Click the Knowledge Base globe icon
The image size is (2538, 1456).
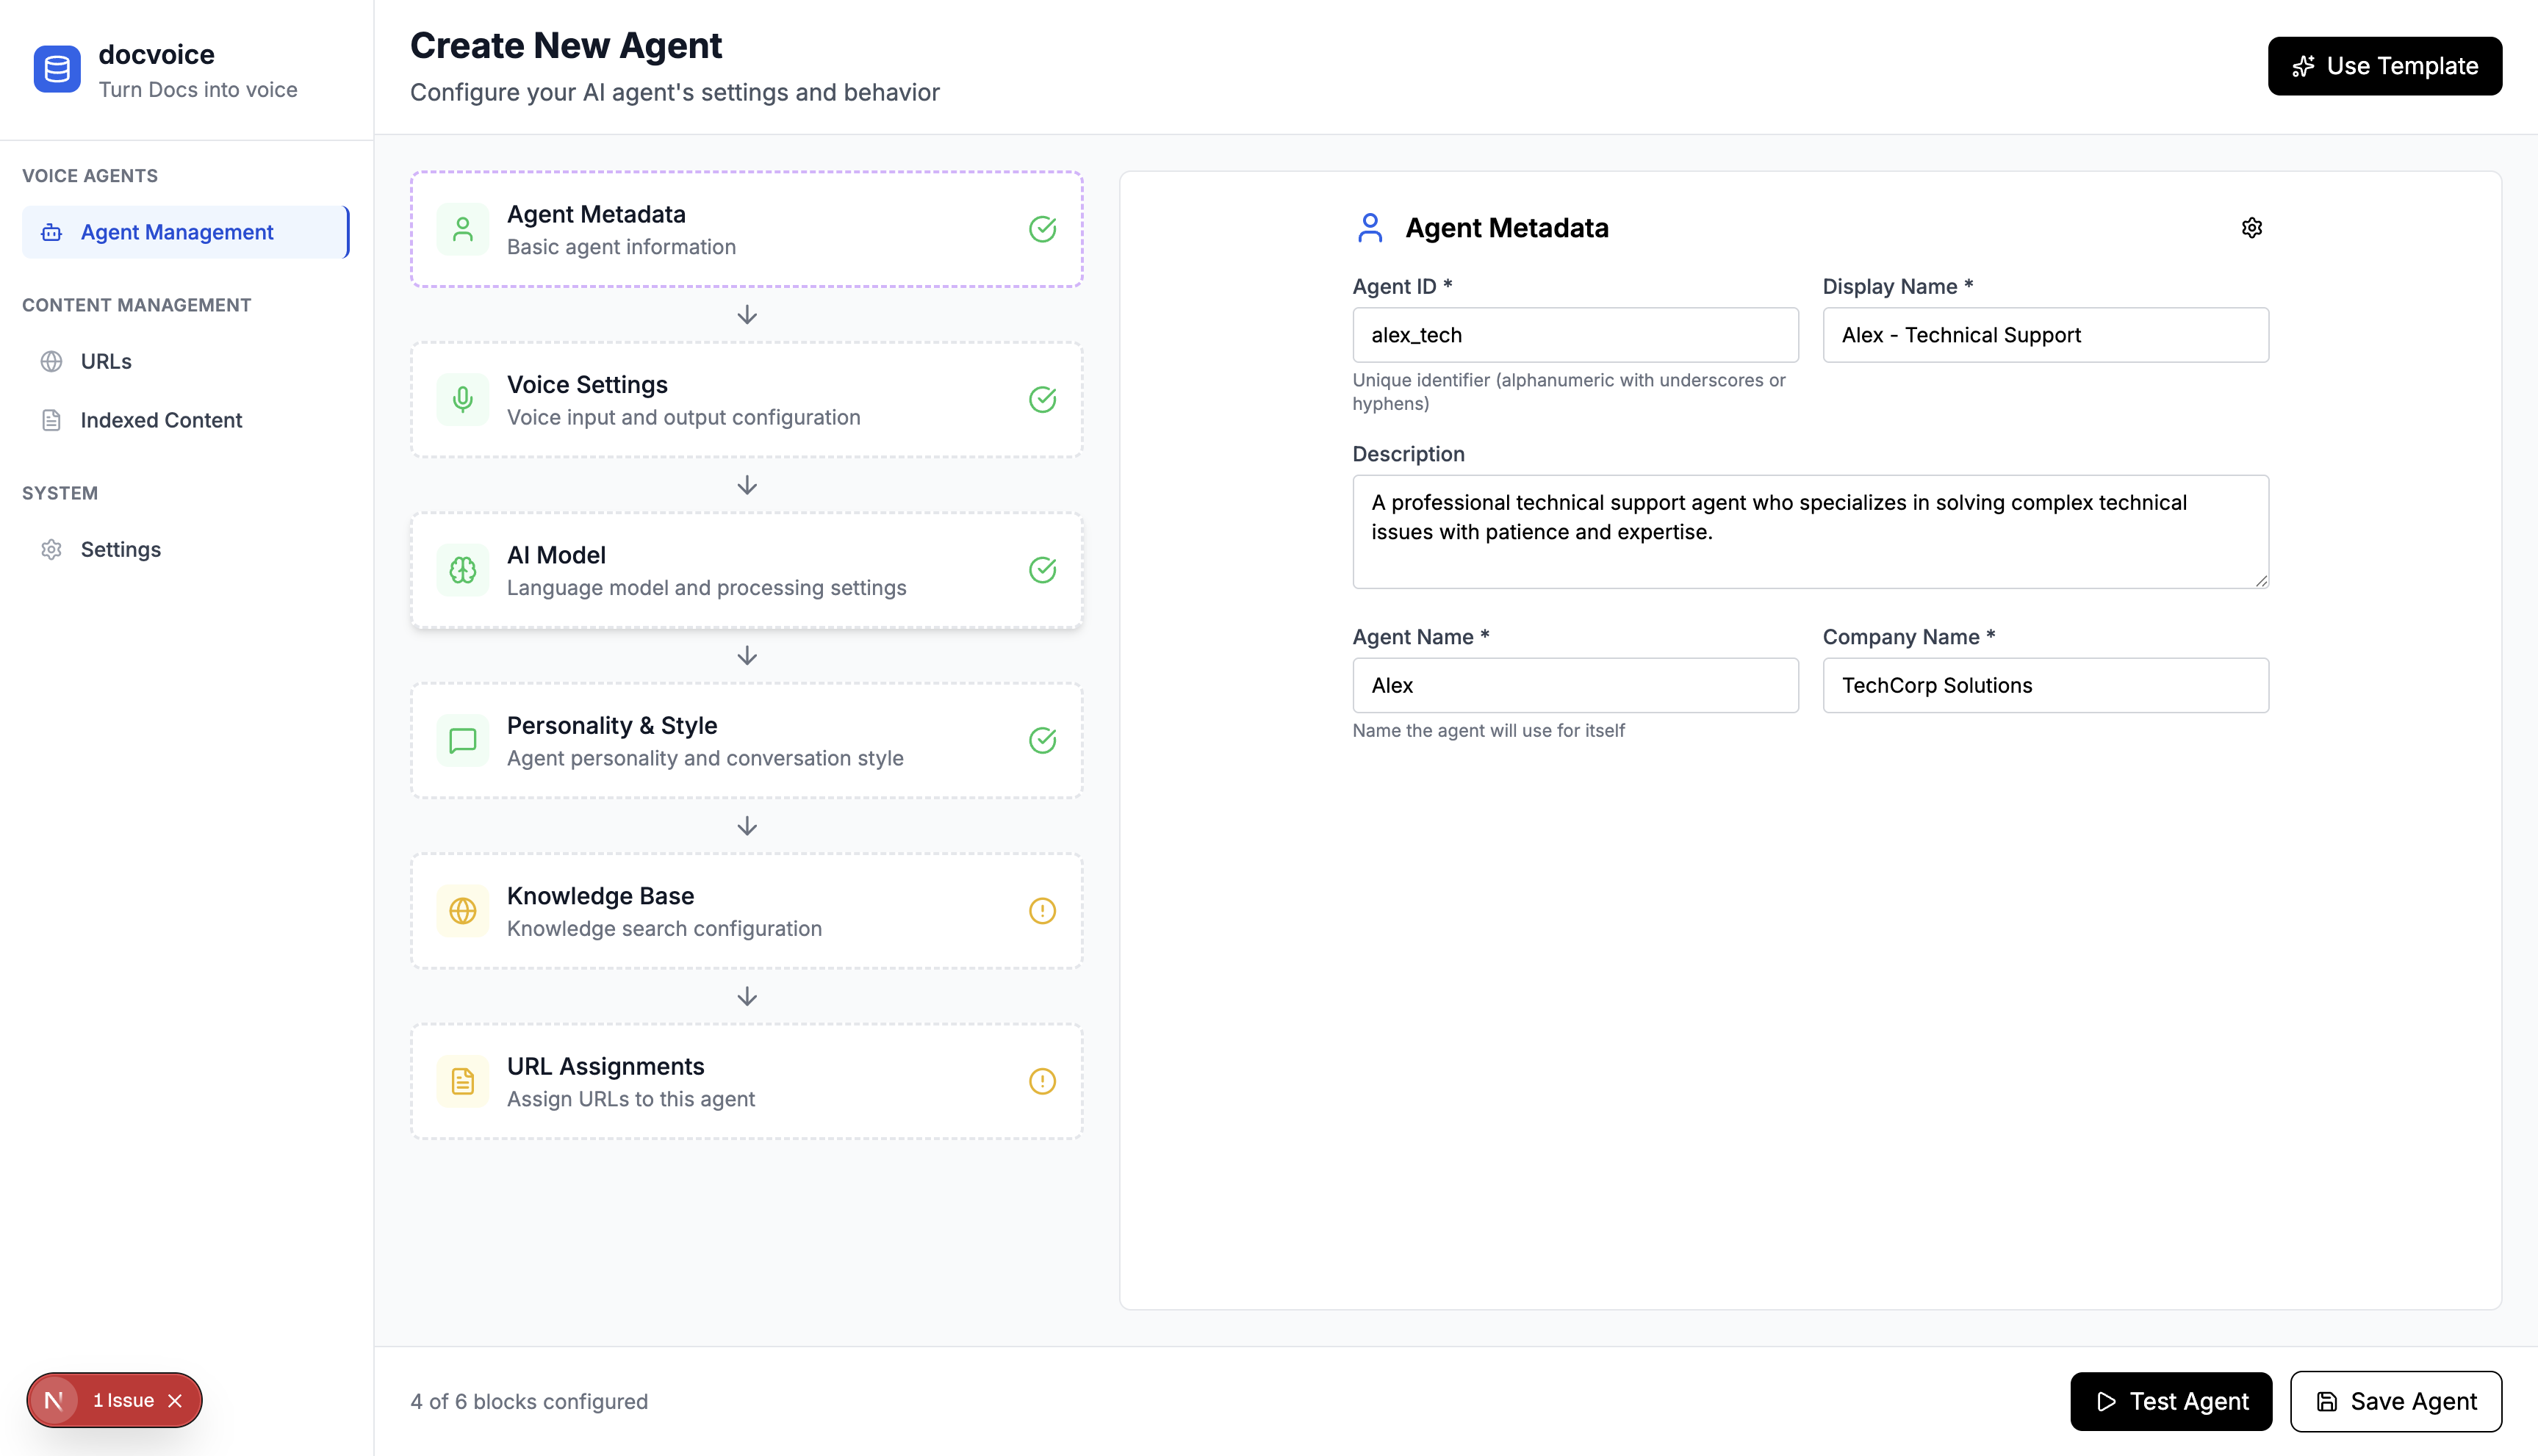[x=462, y=911]
